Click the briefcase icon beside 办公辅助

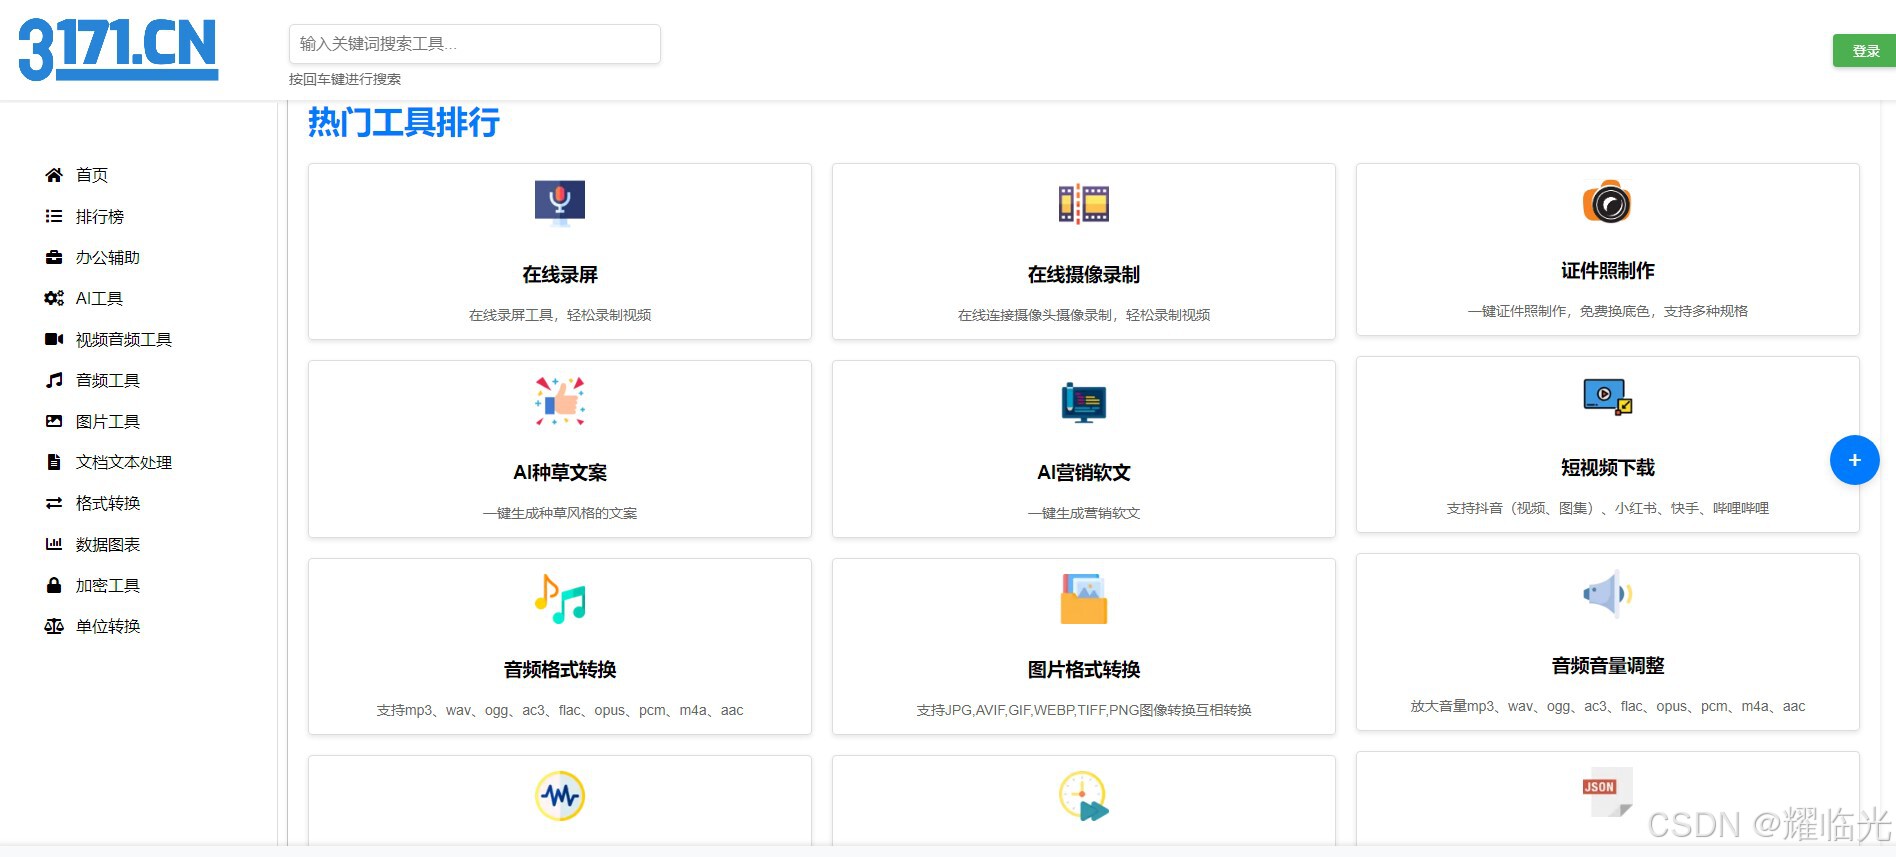pyautogui.click(x=54, y=257)
